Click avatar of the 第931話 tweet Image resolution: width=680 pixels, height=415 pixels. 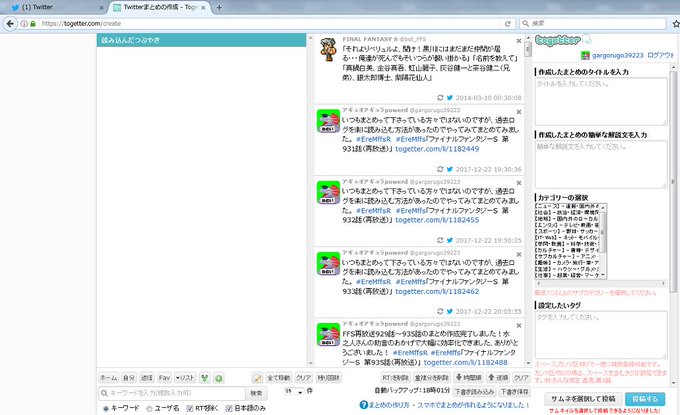[x=328, y=121]
